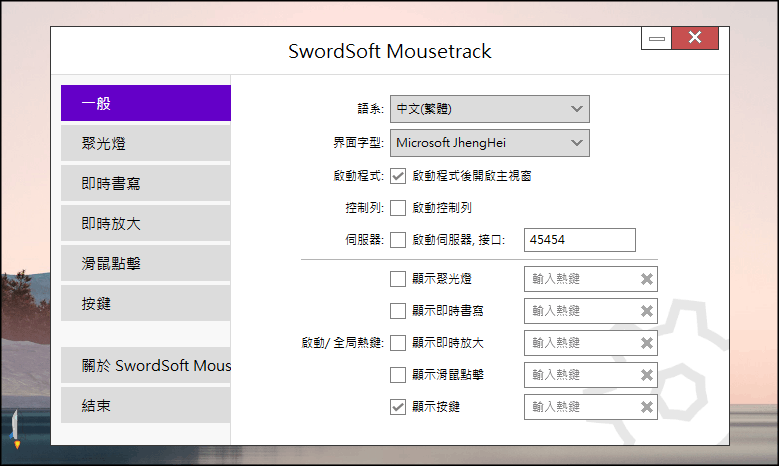The height and width of the screenshot is (466, 779).
Task: Check the 顯示即時放大 checkbox
Action: point(397,343)
